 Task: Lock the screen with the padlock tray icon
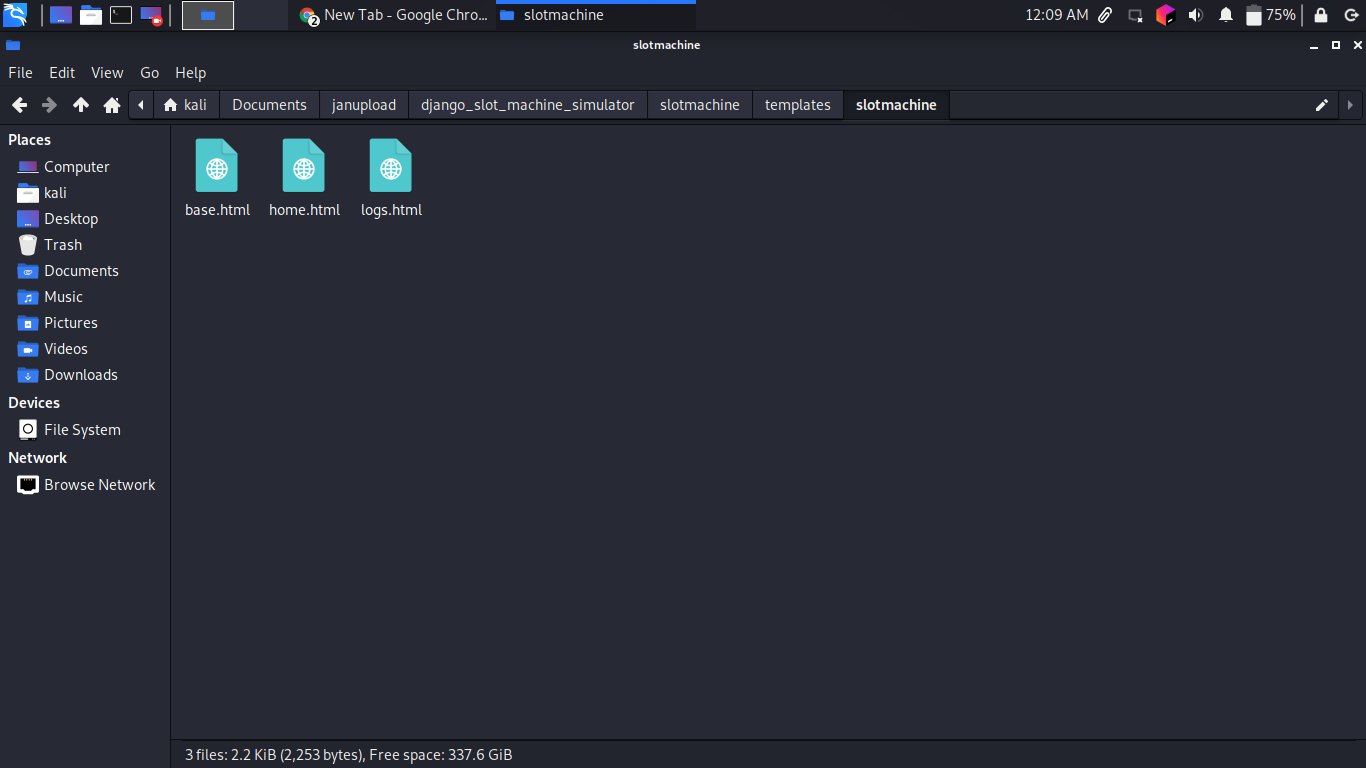[x=1322, y=15]
